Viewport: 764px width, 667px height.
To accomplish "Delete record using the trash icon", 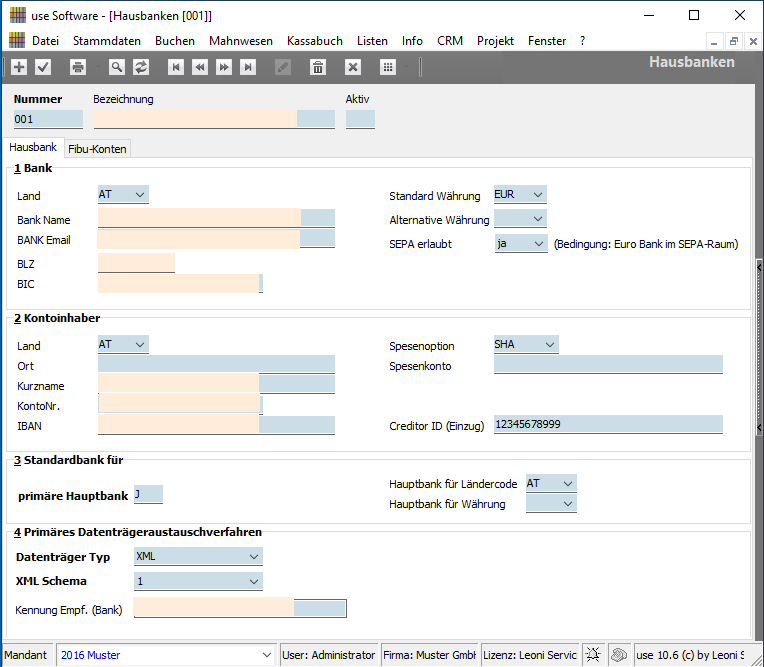I will coord(318,67).
